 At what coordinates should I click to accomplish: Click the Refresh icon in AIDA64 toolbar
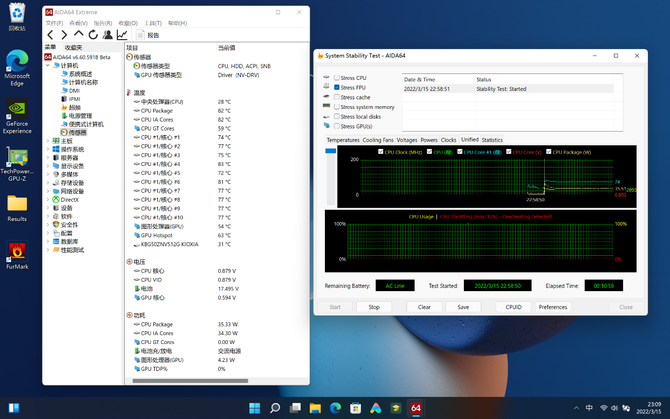[x=93, y=34]
